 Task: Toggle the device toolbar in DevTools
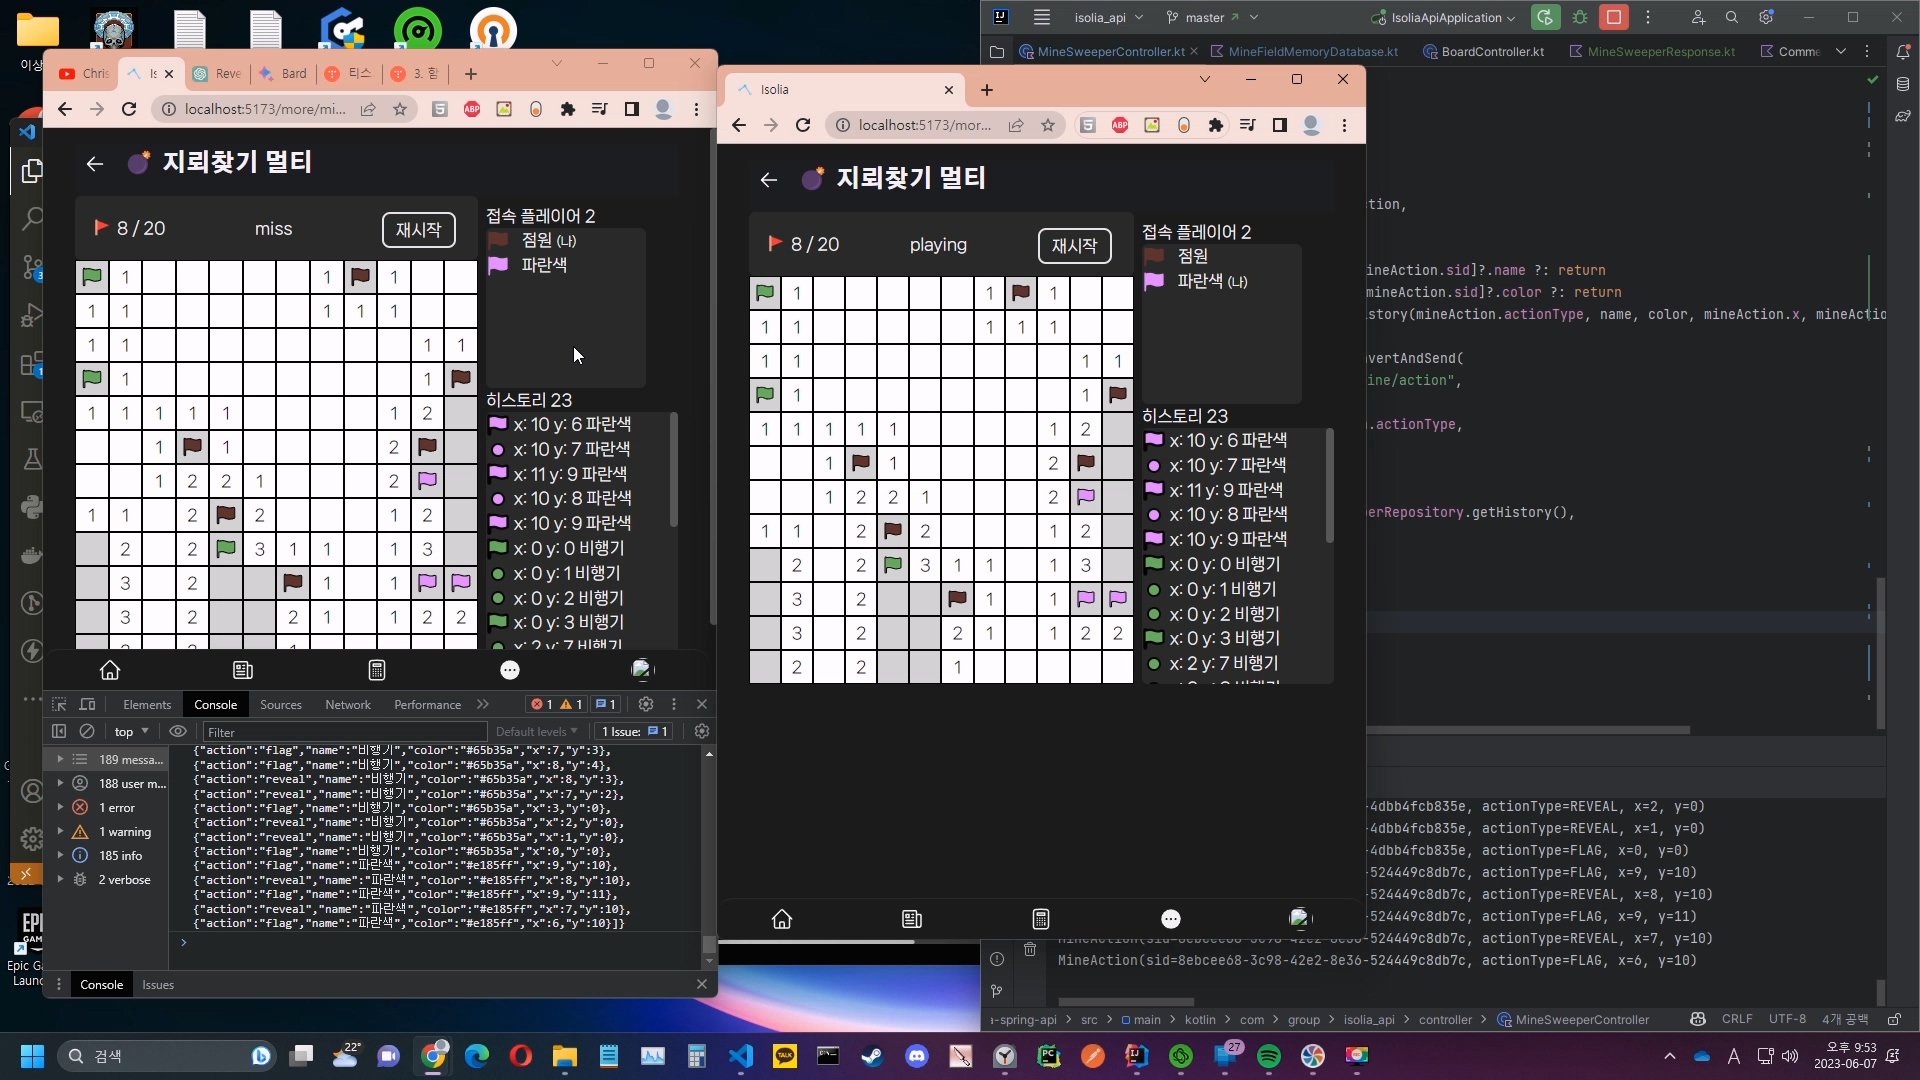click(88, 704)
